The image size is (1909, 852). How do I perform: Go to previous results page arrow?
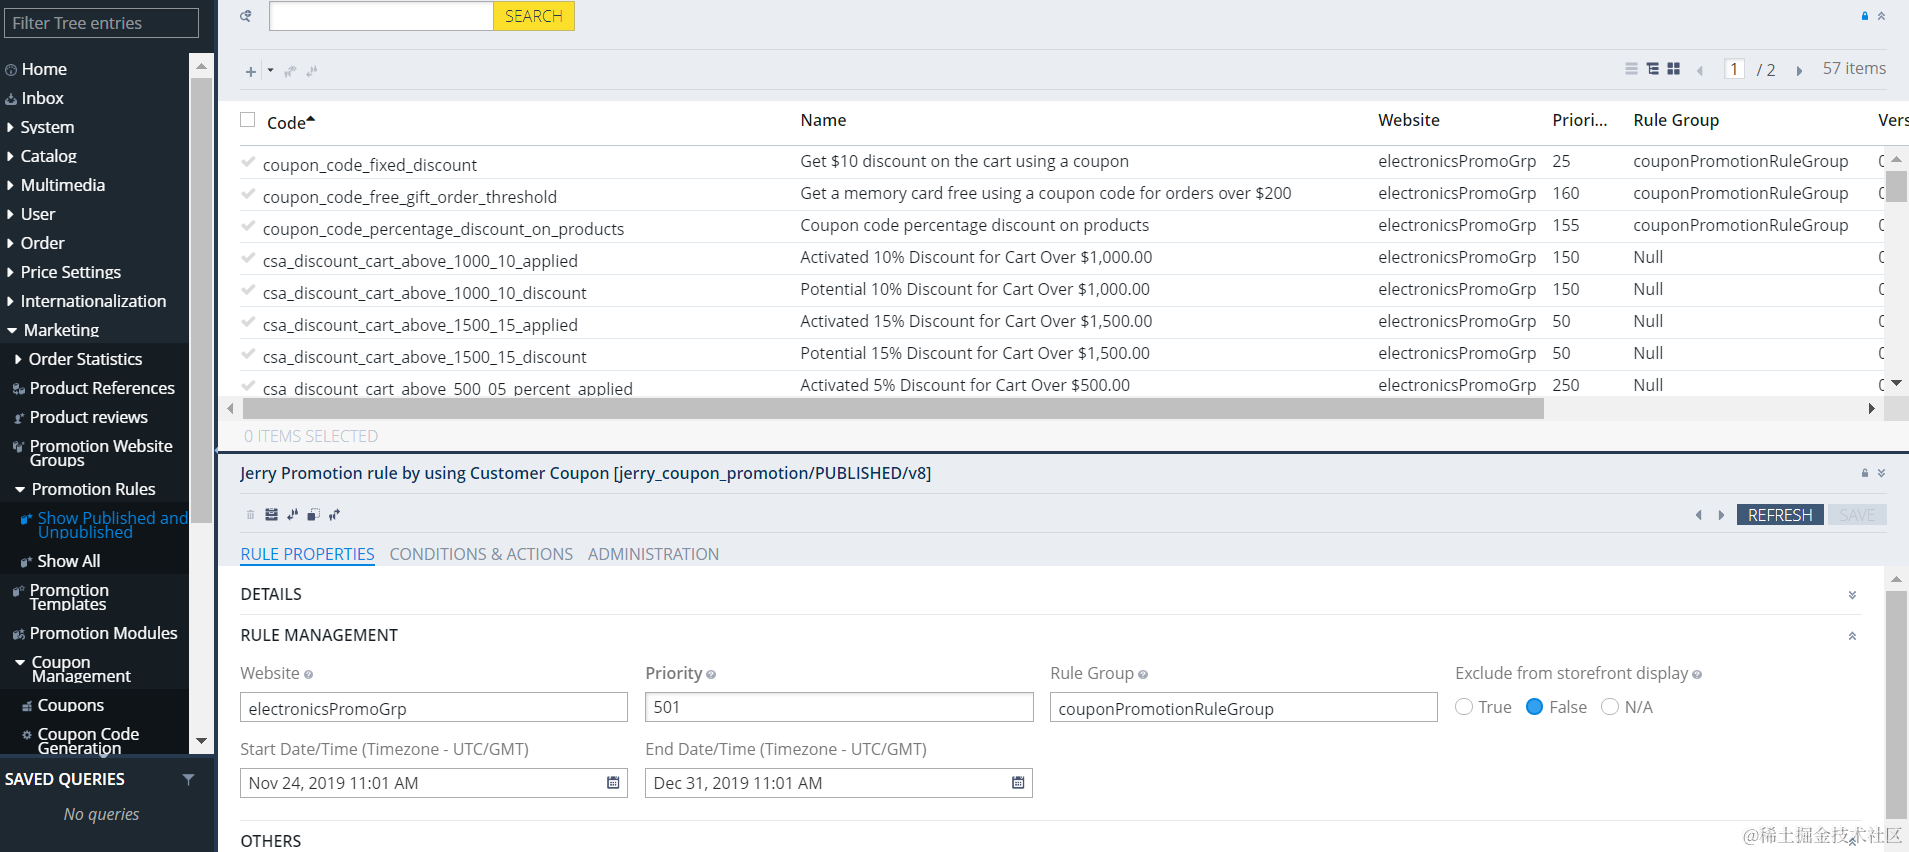[x=1700, y=70]
